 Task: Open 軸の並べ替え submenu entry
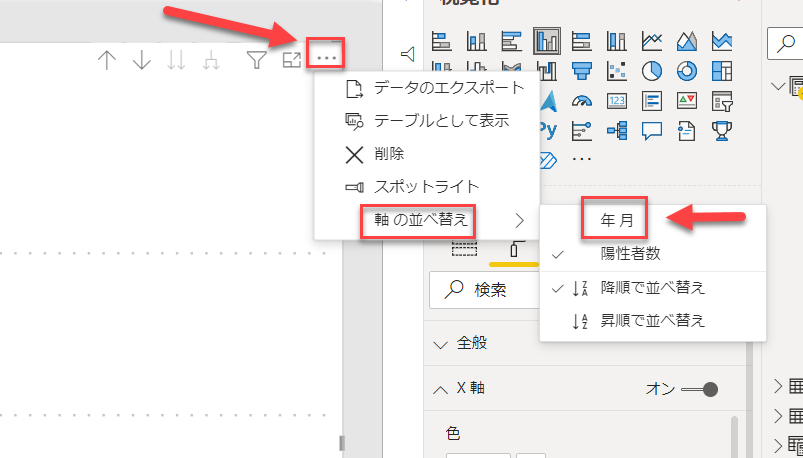[427, 221]
